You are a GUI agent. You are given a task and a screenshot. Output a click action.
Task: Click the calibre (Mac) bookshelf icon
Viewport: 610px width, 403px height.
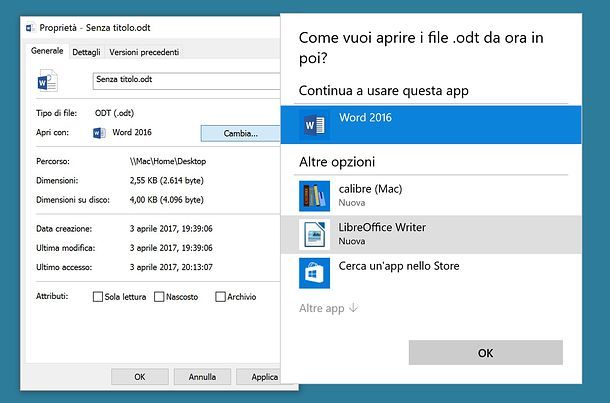point(314,196)
